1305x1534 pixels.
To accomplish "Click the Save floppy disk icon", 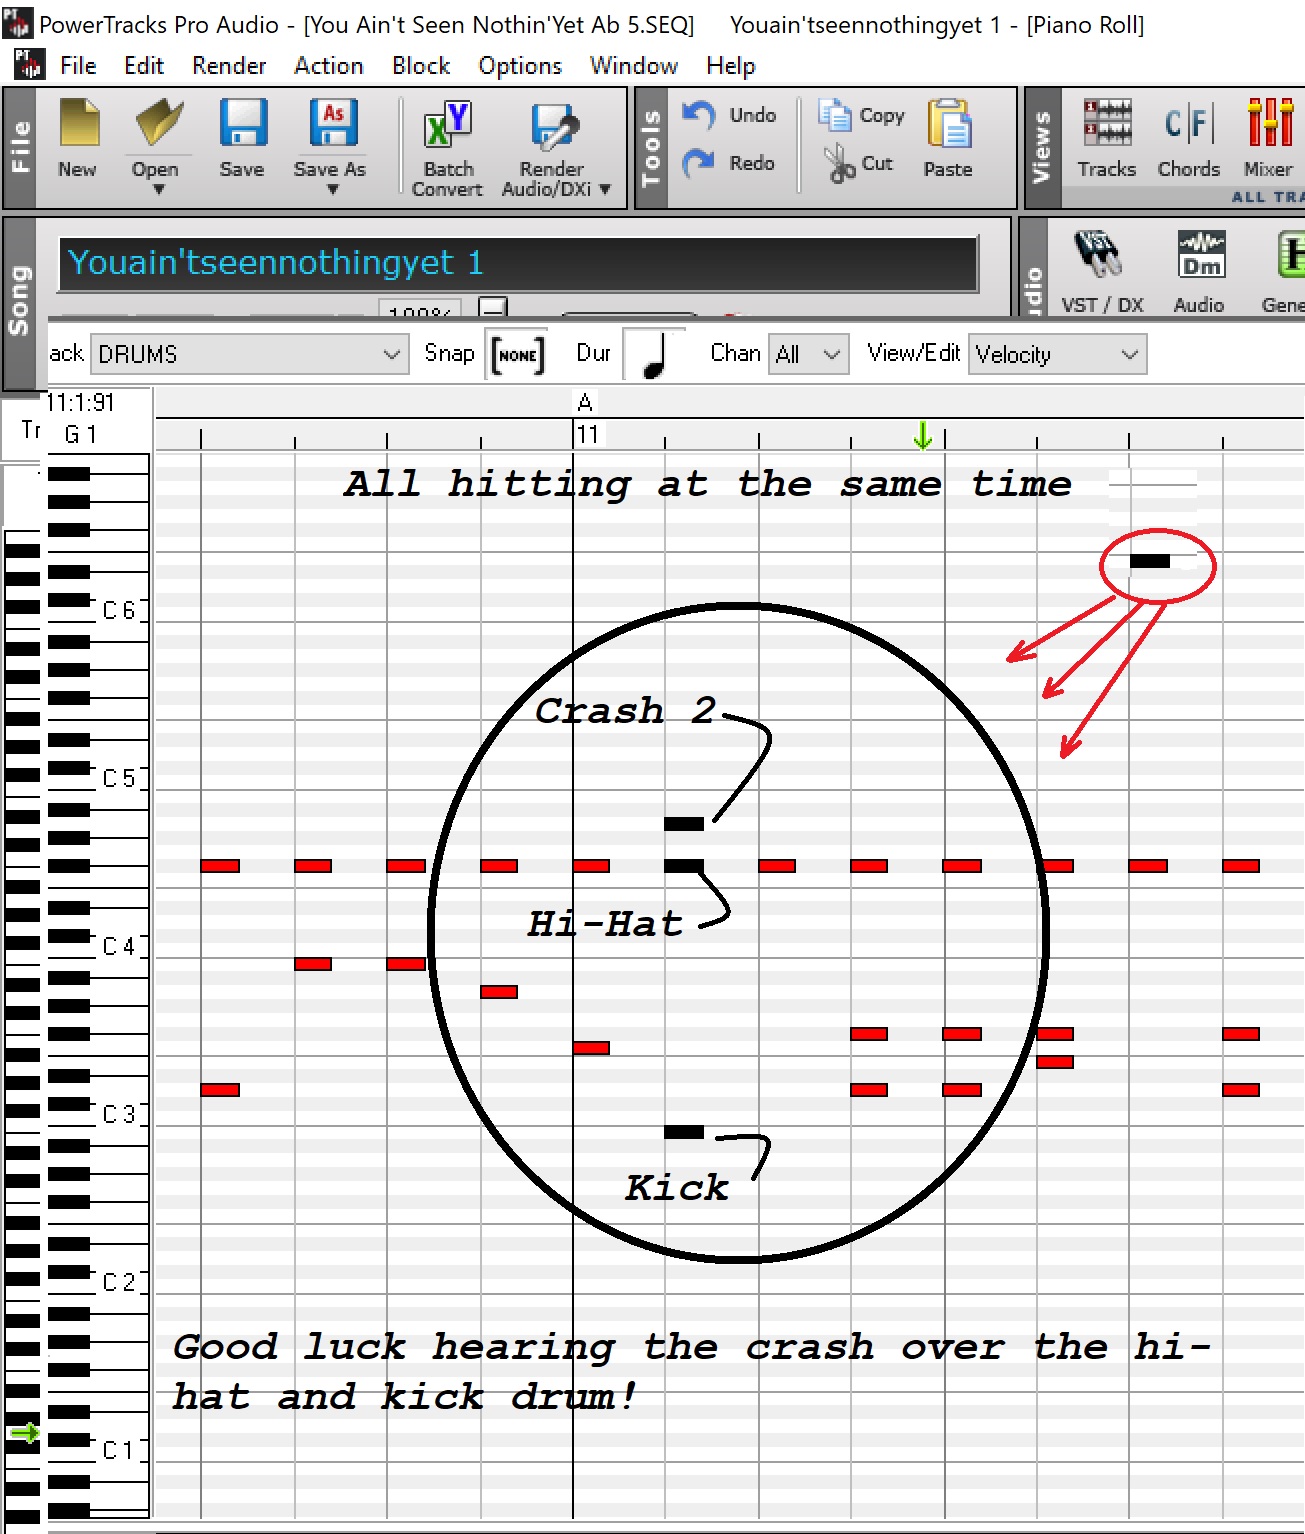I will [243, 125].
